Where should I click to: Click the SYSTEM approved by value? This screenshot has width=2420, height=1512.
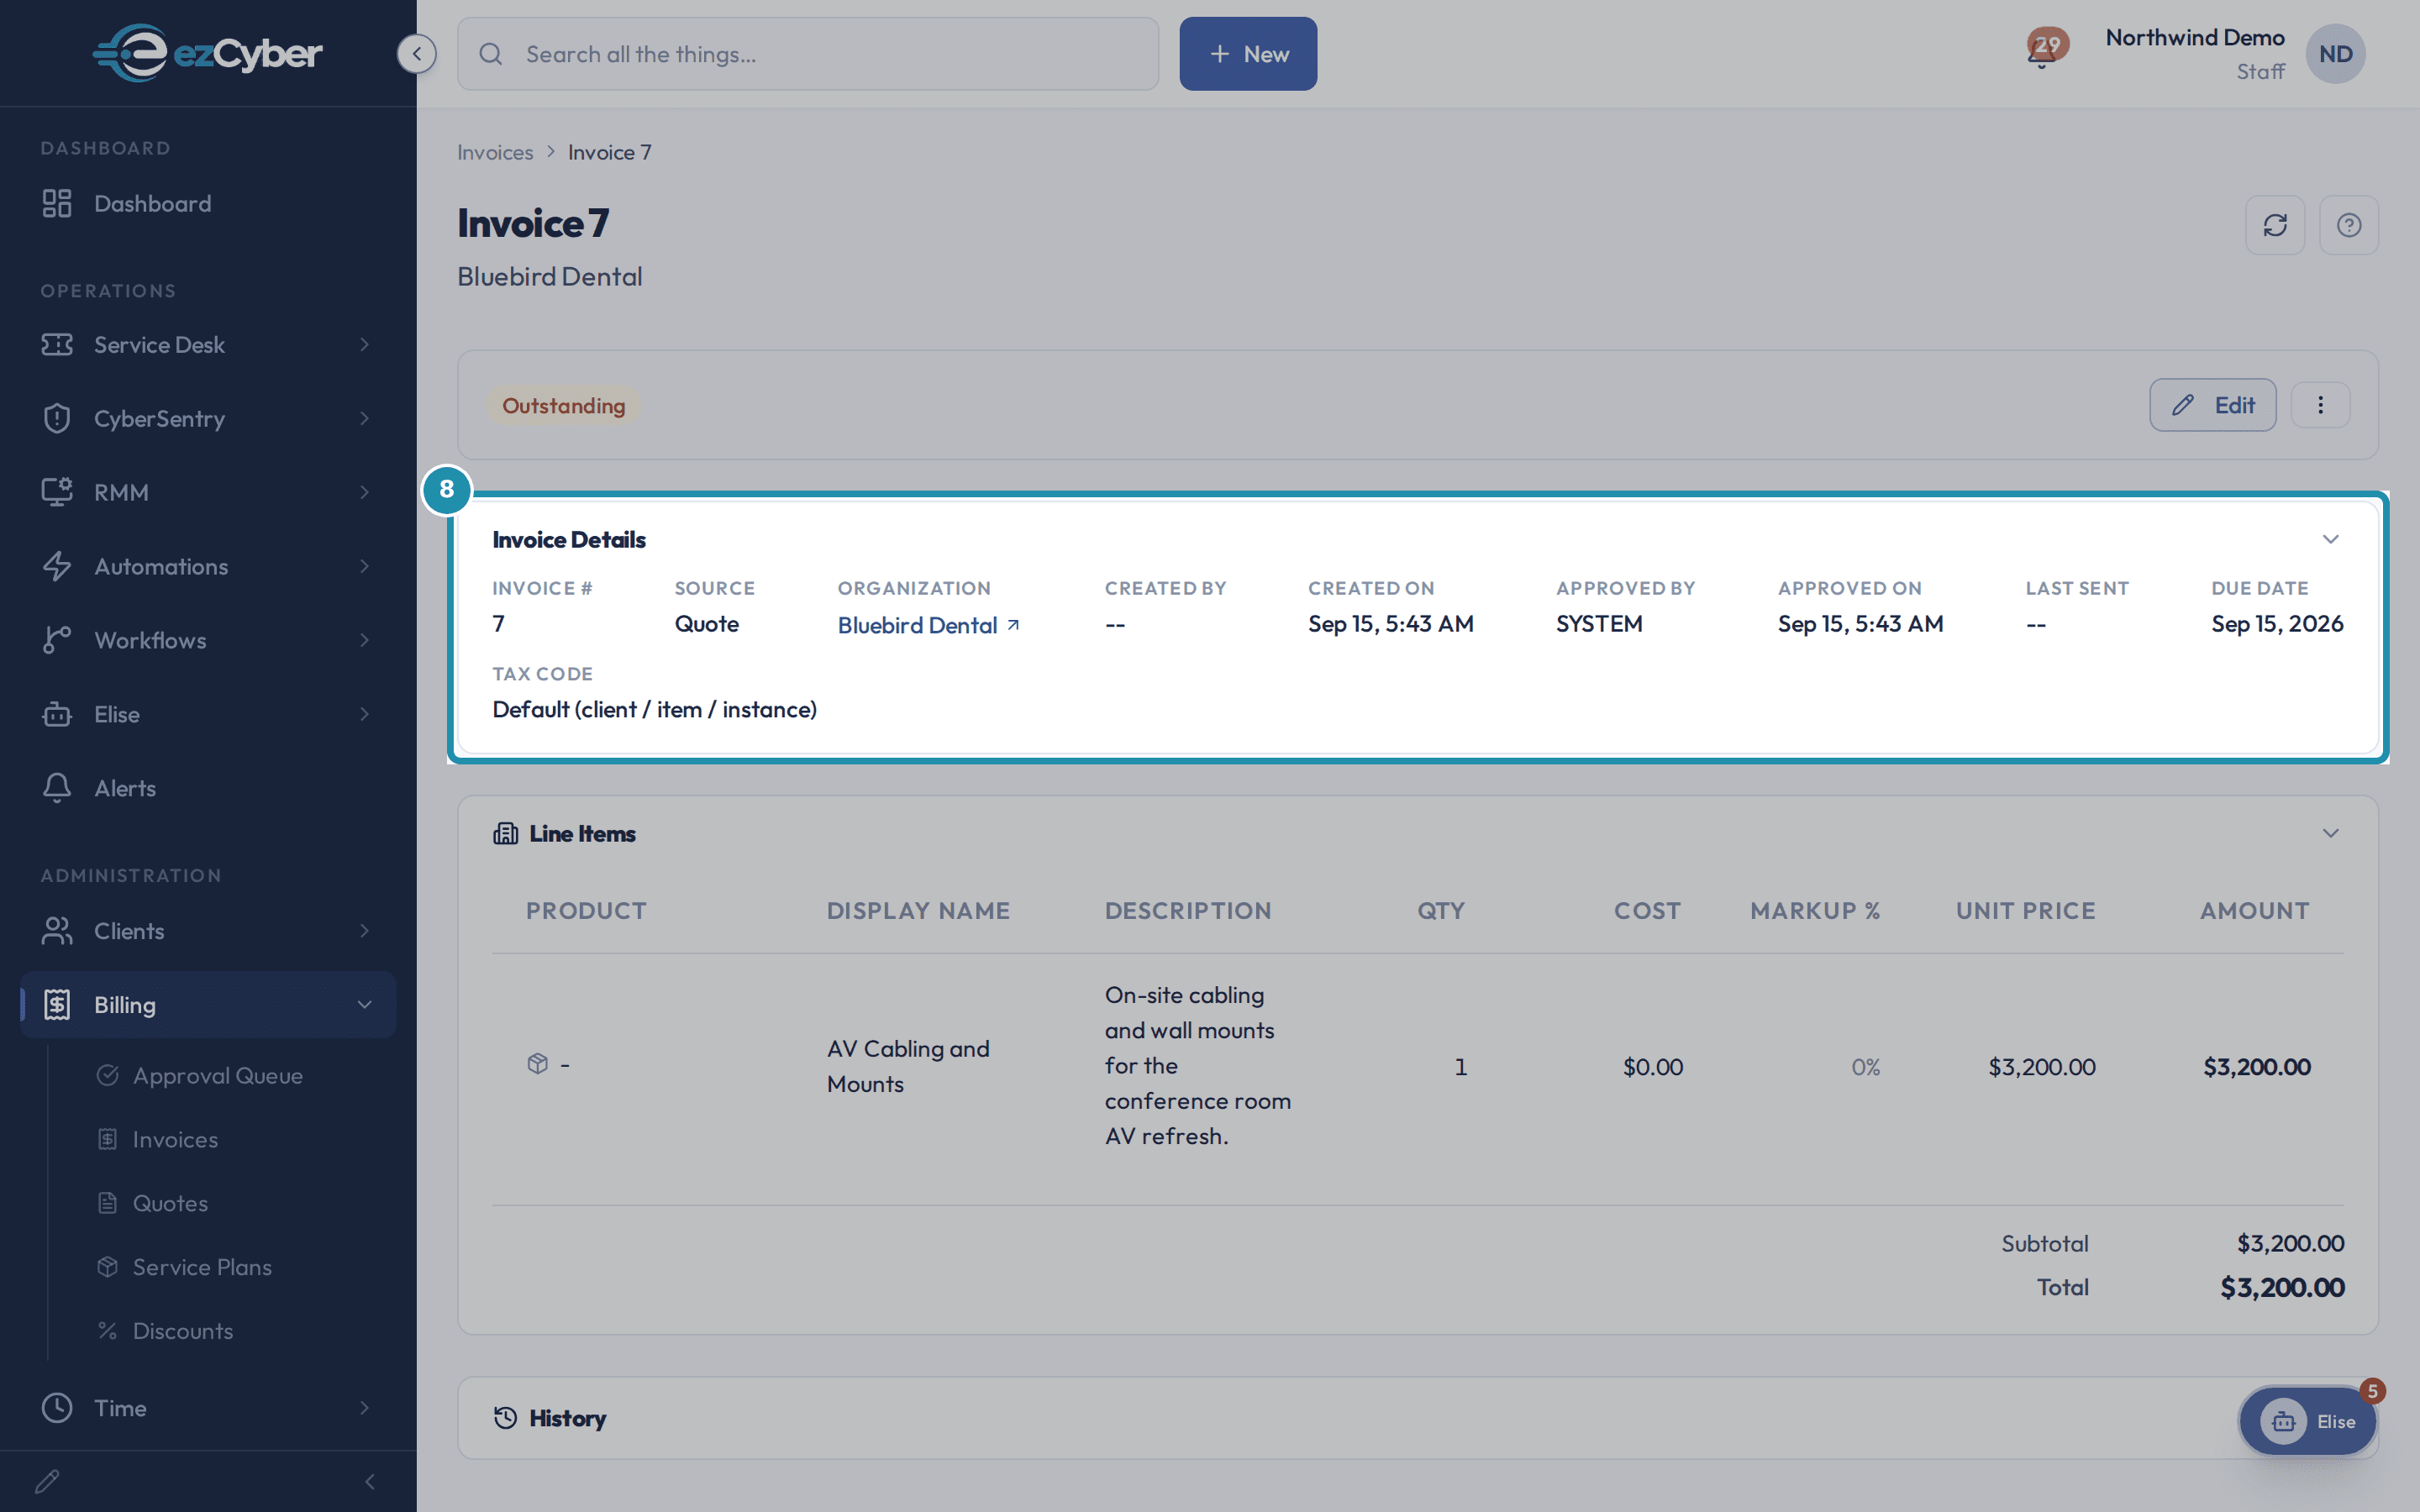click(x=1599, y=624)
